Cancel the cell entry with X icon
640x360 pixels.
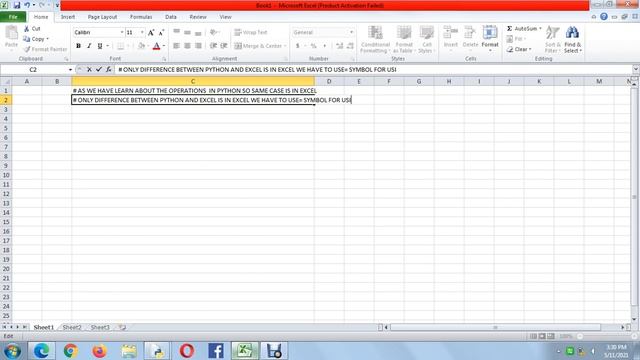[89, 70]
